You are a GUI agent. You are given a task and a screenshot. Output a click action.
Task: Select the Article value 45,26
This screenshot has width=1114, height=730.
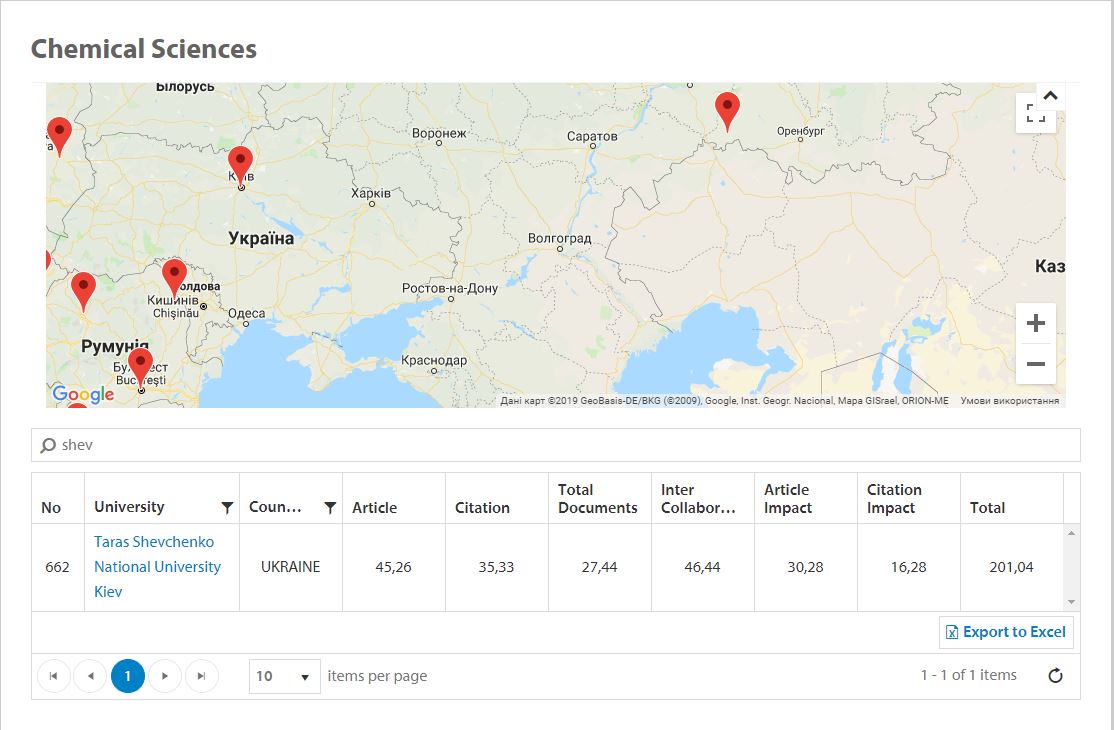(394, 567)
